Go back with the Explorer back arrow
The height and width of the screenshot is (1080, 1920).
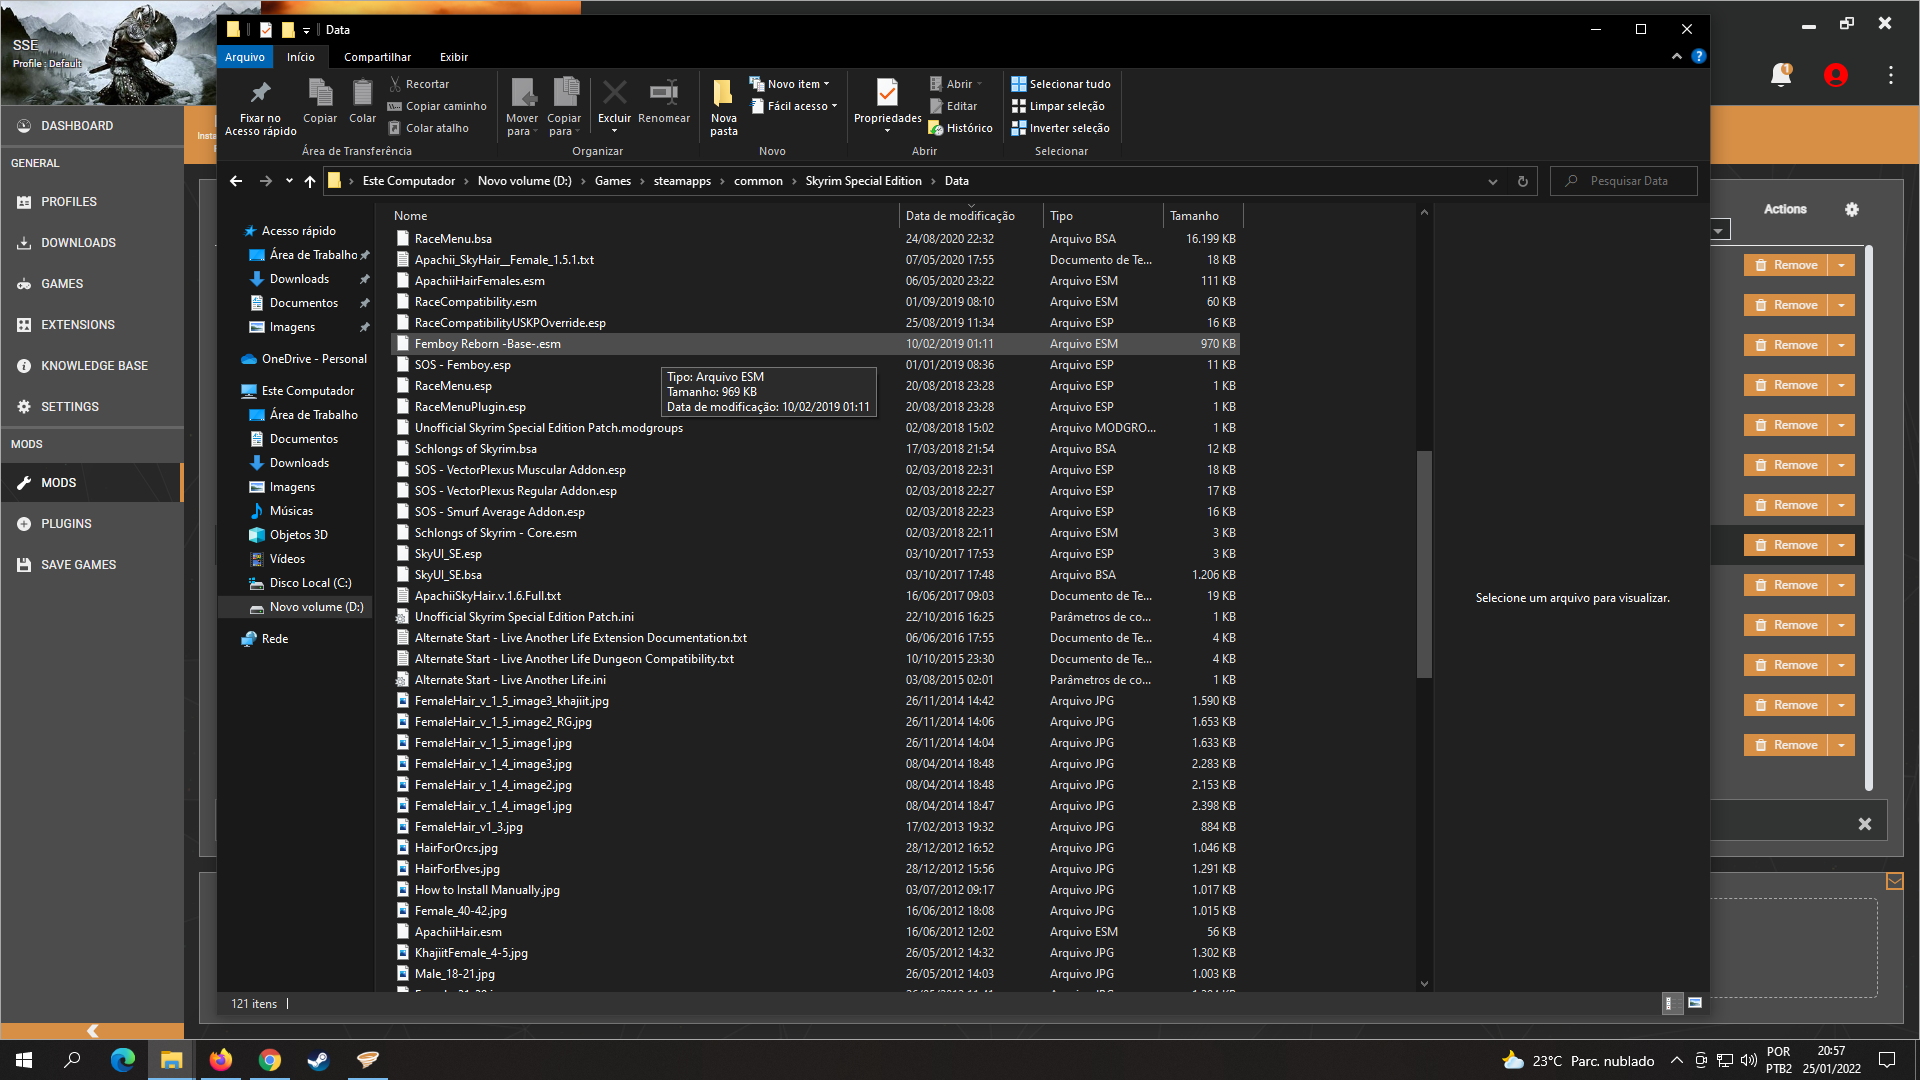click(x=236, y=181)
